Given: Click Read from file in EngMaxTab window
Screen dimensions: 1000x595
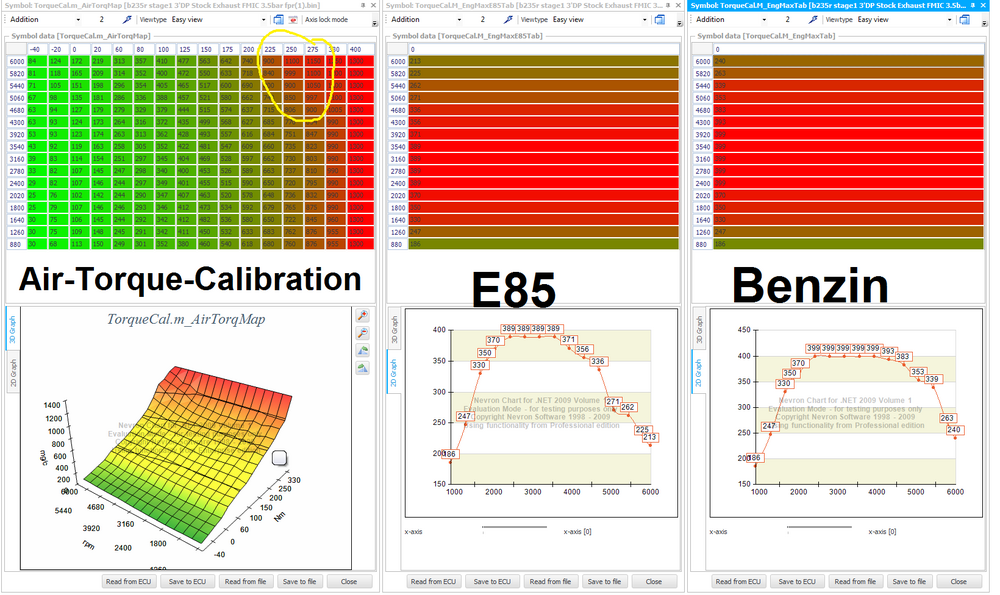Looking at the screenshot, I should (x=855, y=582).
